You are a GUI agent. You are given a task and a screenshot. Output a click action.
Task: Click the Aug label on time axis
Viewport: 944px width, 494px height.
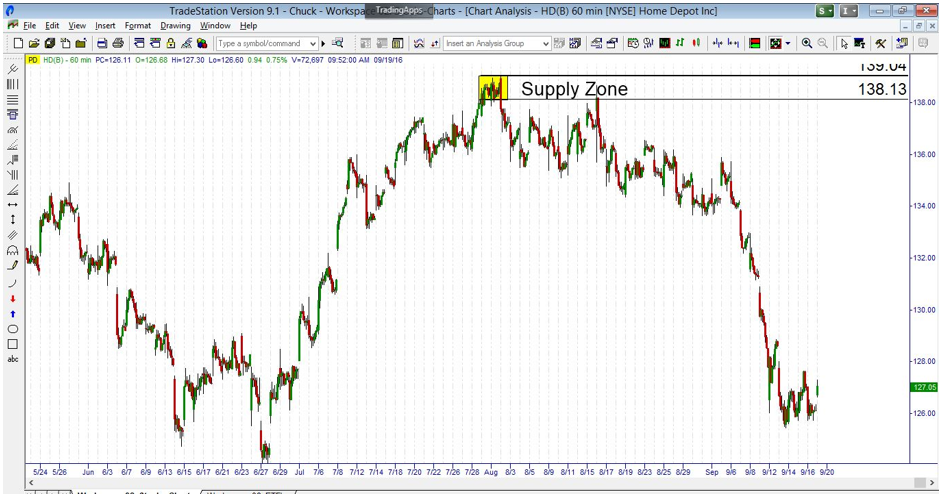click(491, 472)
